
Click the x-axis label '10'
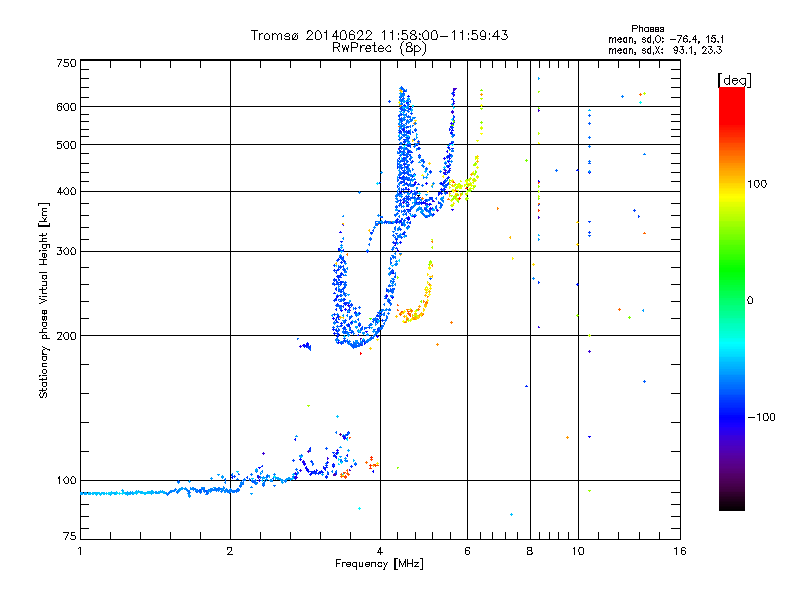click(x=578, y=551)
